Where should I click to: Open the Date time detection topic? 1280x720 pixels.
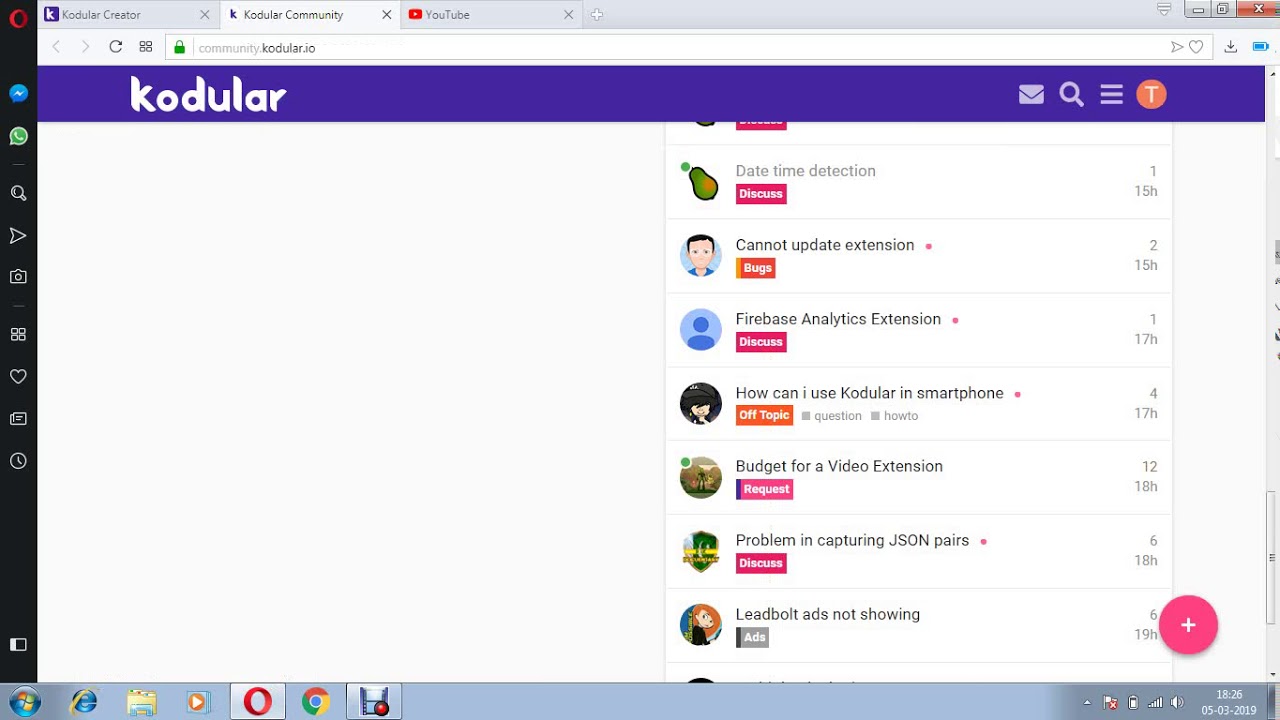coord(805,171)
